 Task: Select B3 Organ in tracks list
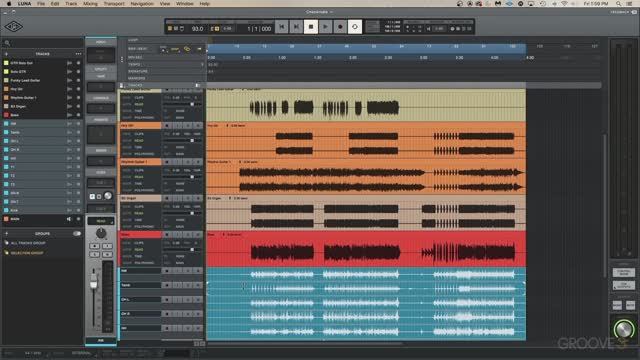tap(18, 106)
